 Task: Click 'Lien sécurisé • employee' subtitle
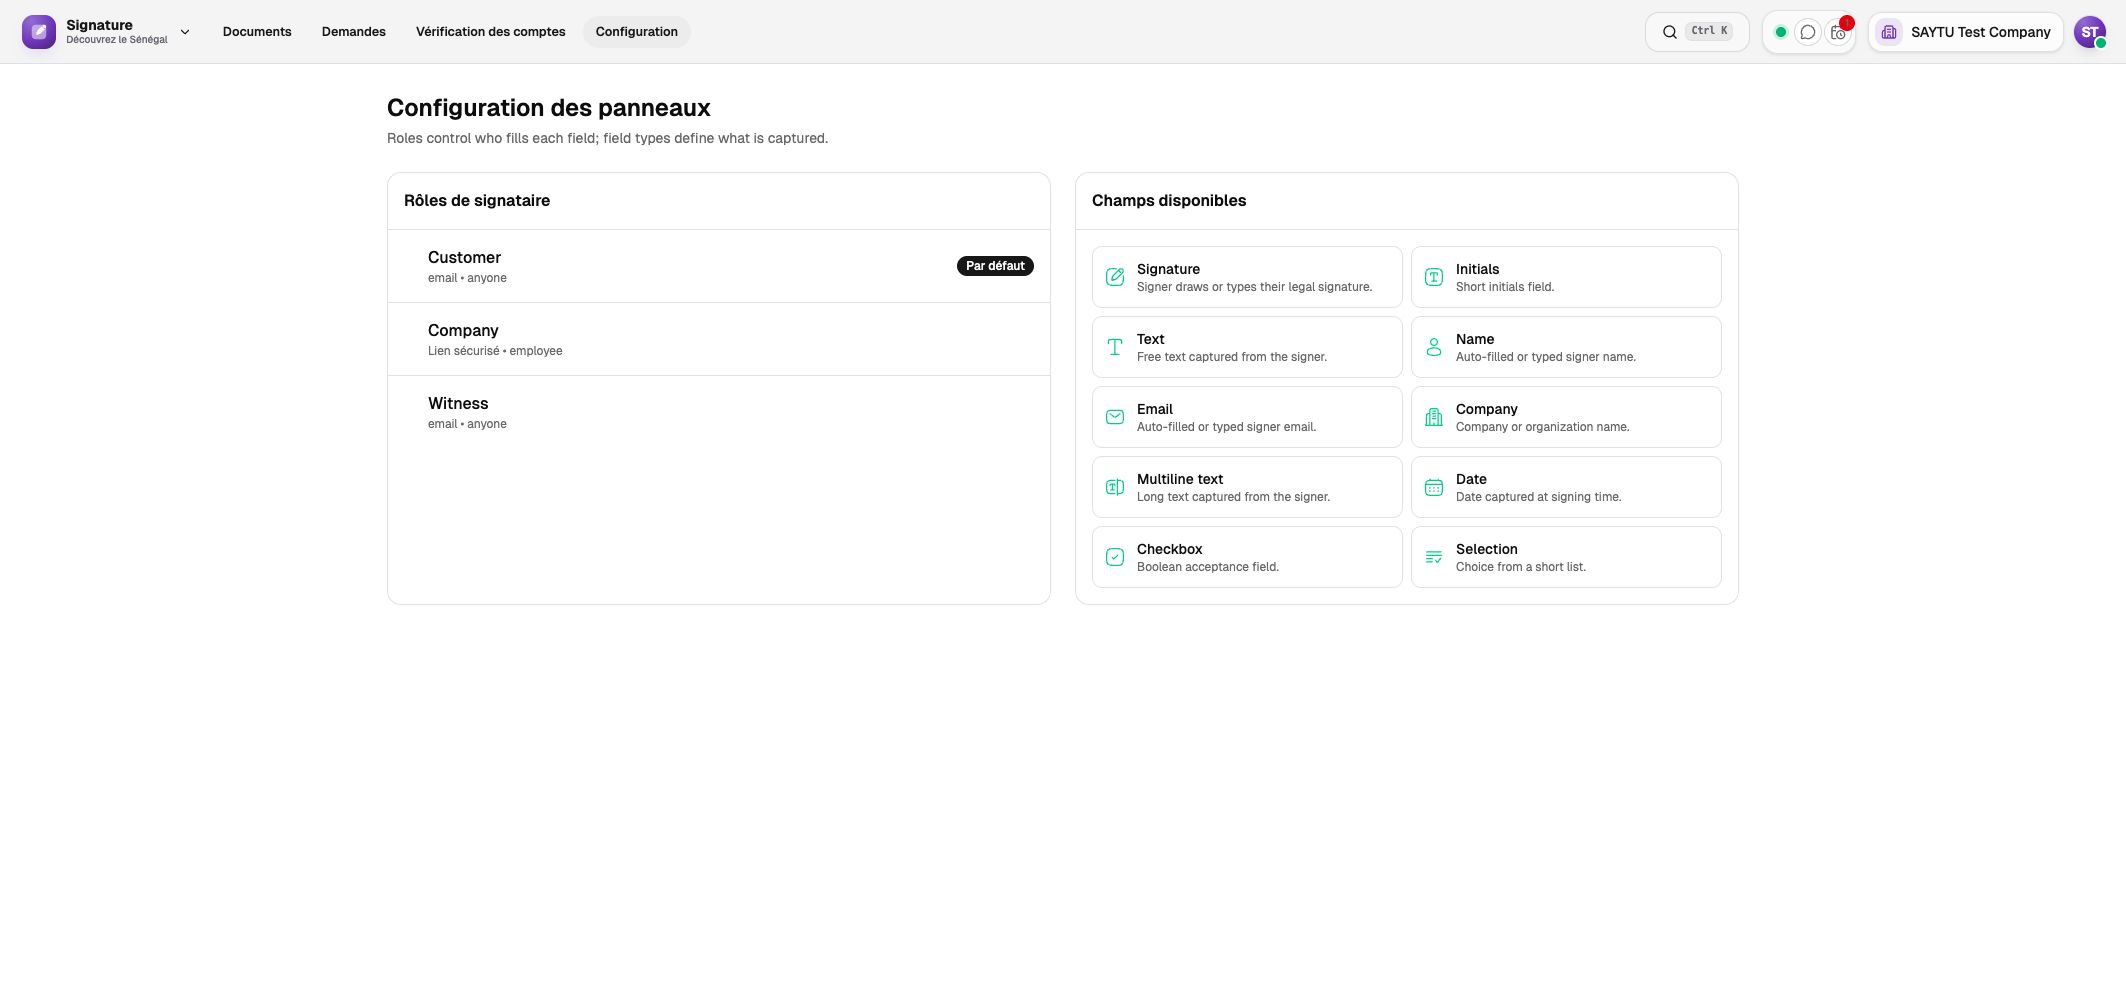(495, 351)
